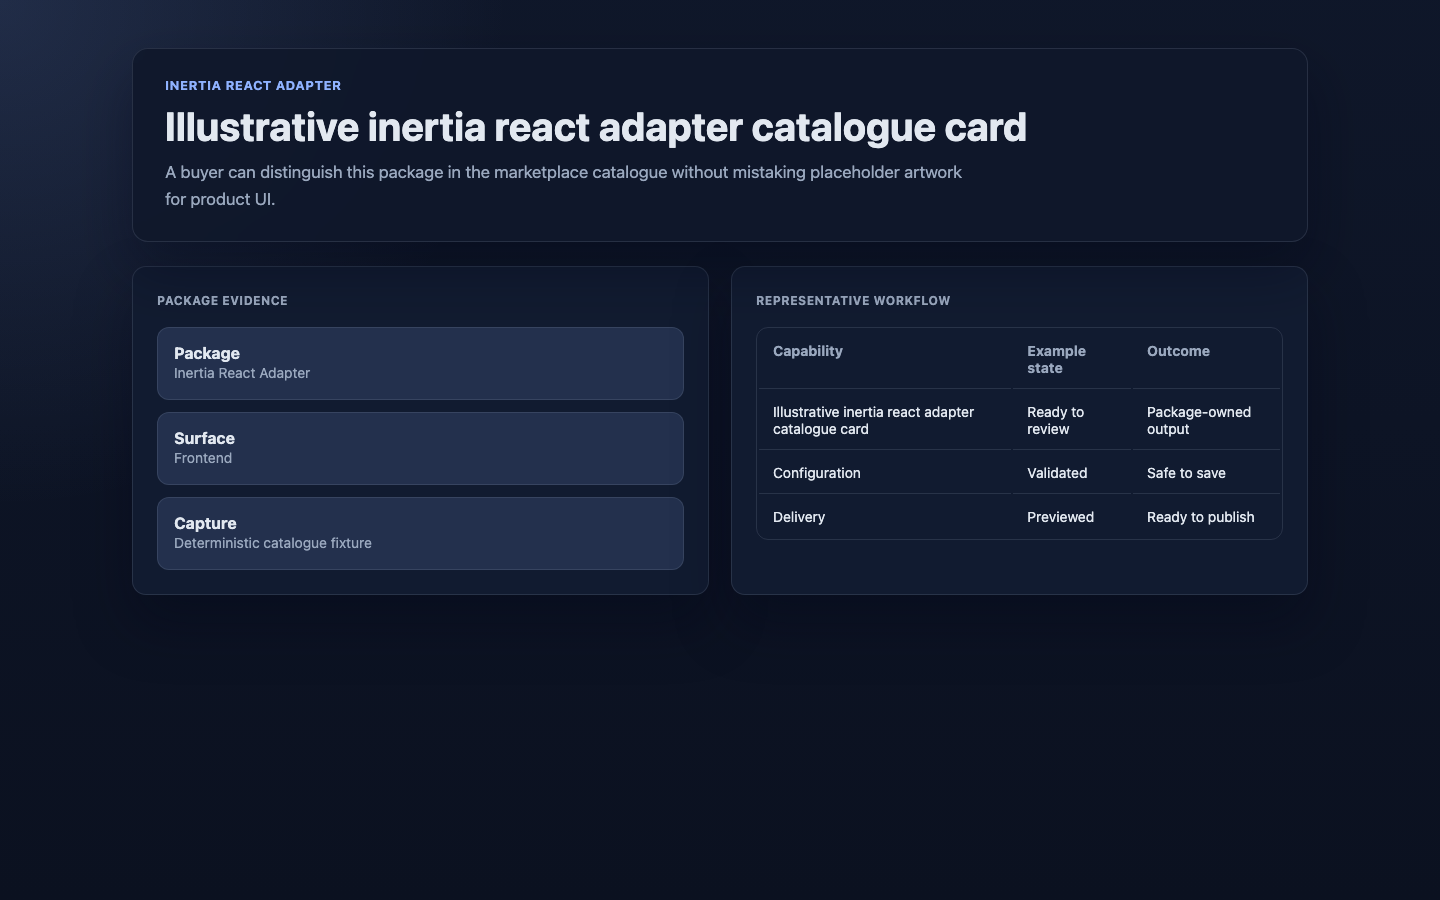The image size is (1440, 900).
Task: Click the Capability column header
Action: click(885, 359)
